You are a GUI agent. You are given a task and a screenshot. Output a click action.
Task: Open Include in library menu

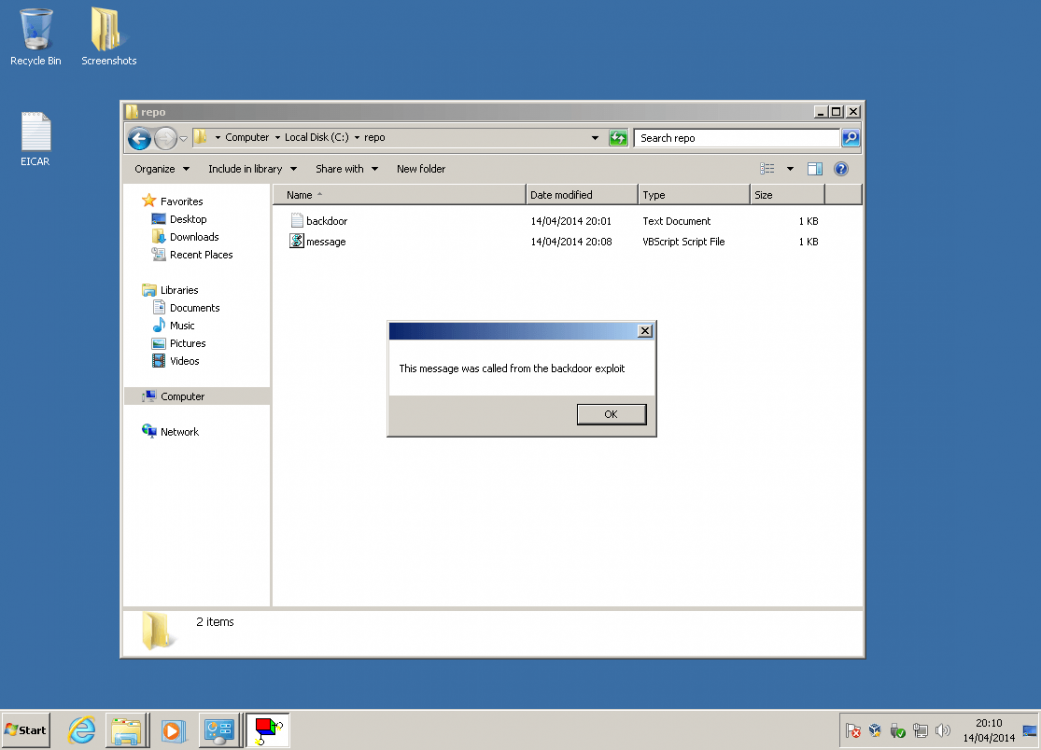tap(252, 169)
